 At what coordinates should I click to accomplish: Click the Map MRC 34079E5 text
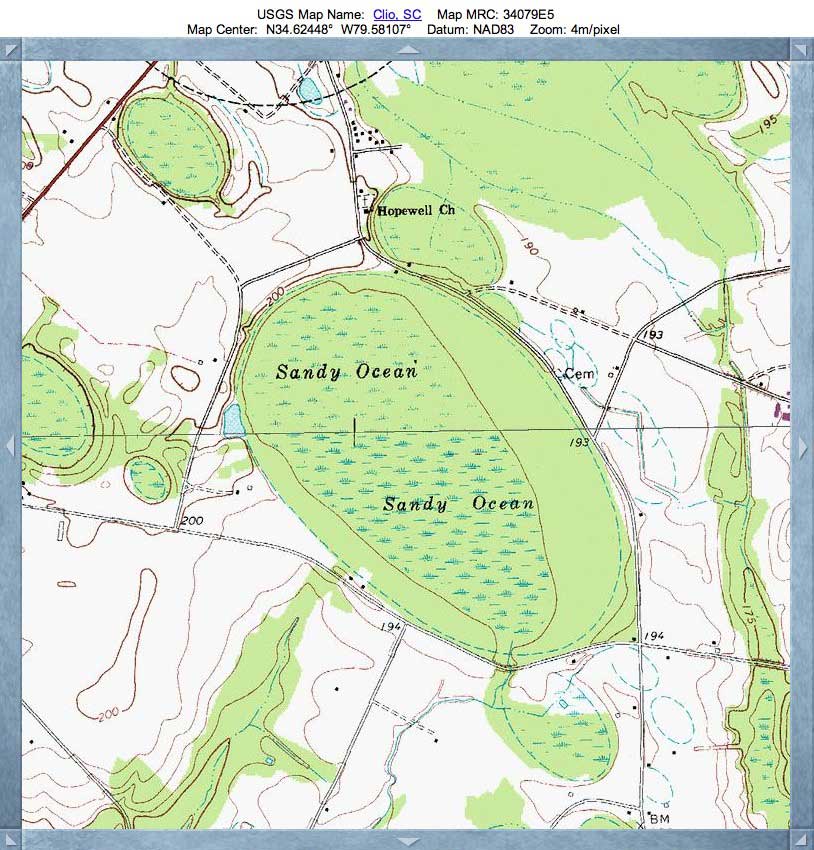click(495, 15)
